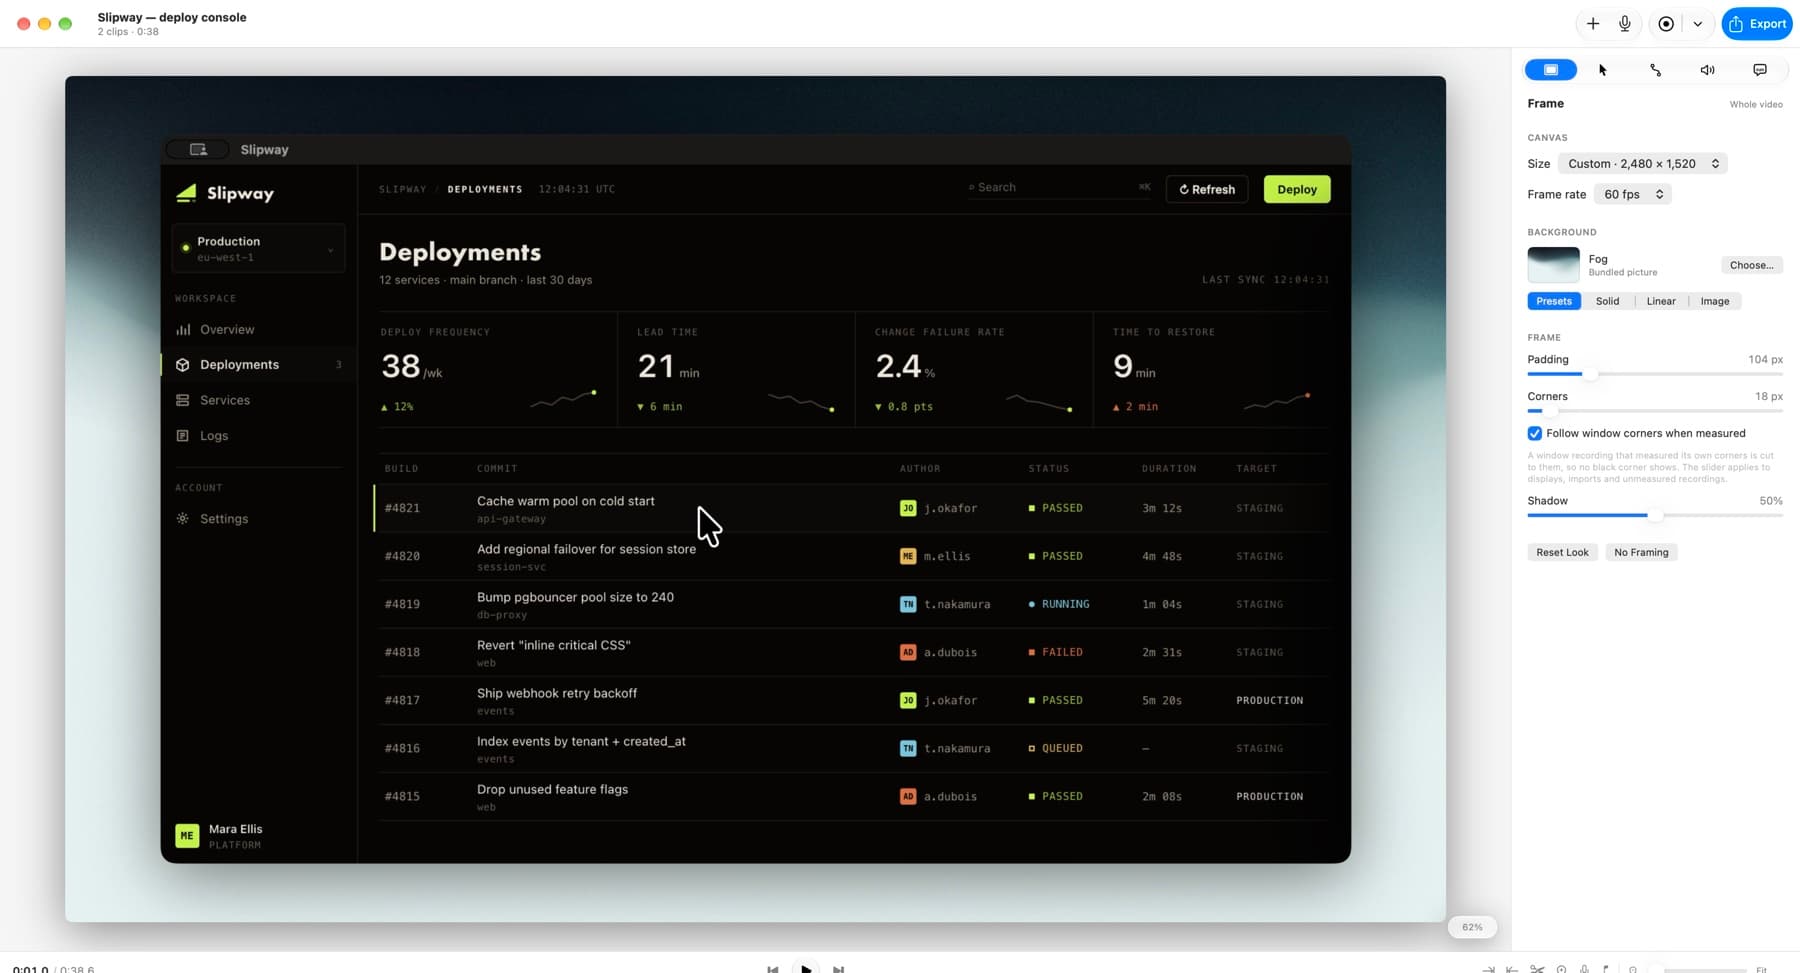This screenshot has height=973, width=1800.
Task: Click the 'Slipway — deploy console' project title
Action: (x=172, y=17)
